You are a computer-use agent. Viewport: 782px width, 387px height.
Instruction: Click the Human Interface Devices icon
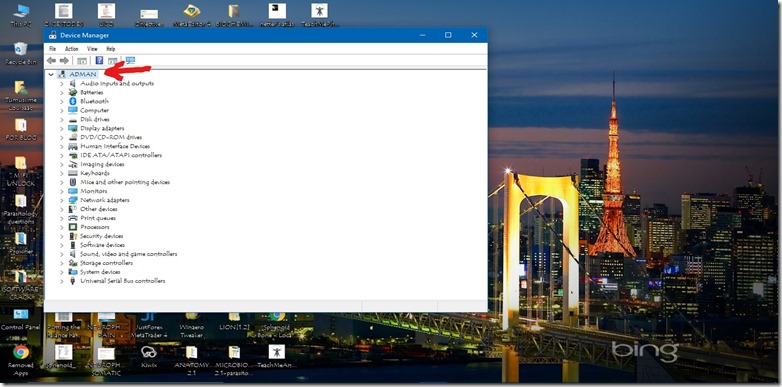73,146
